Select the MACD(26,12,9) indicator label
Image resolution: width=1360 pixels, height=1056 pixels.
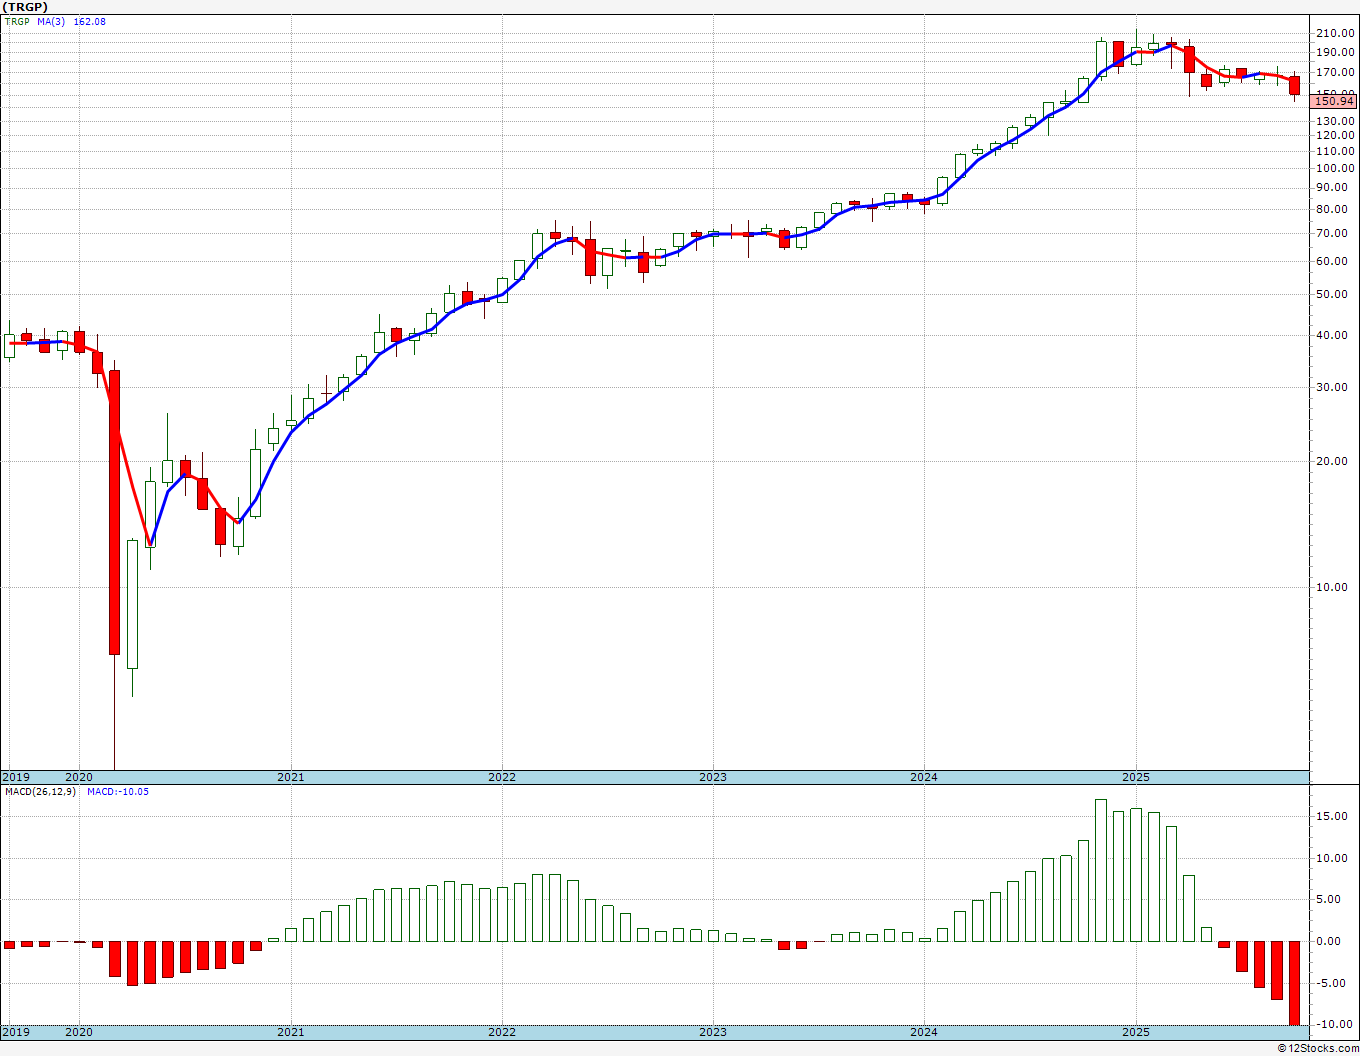pos(40,791)
